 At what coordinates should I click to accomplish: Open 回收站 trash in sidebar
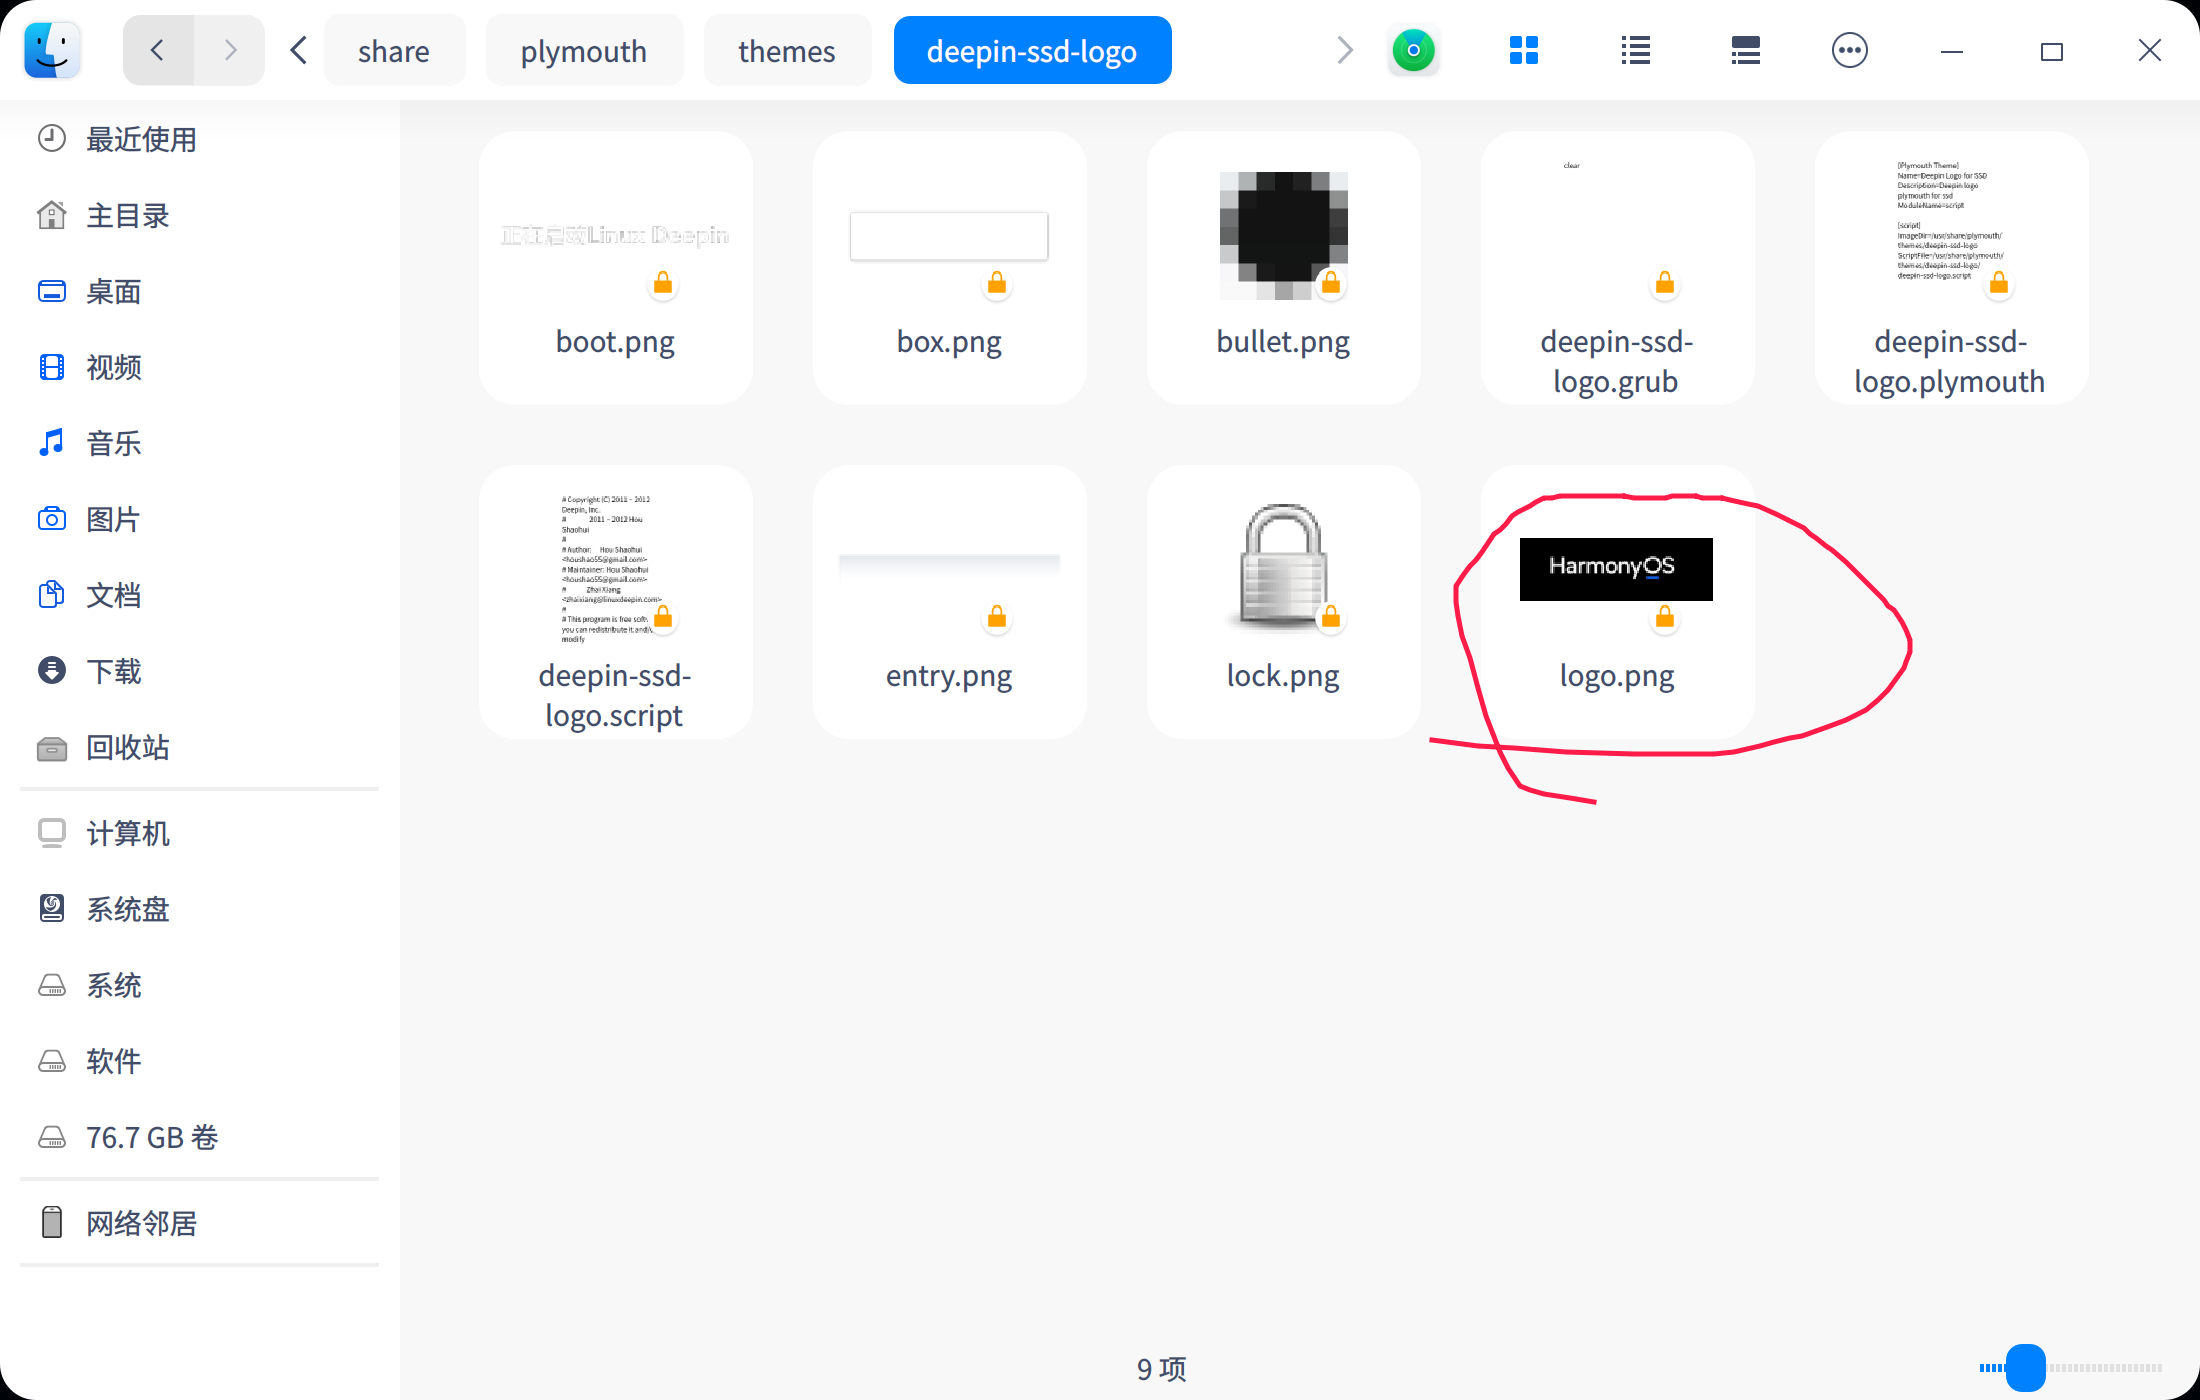click(x=127, y=747)
